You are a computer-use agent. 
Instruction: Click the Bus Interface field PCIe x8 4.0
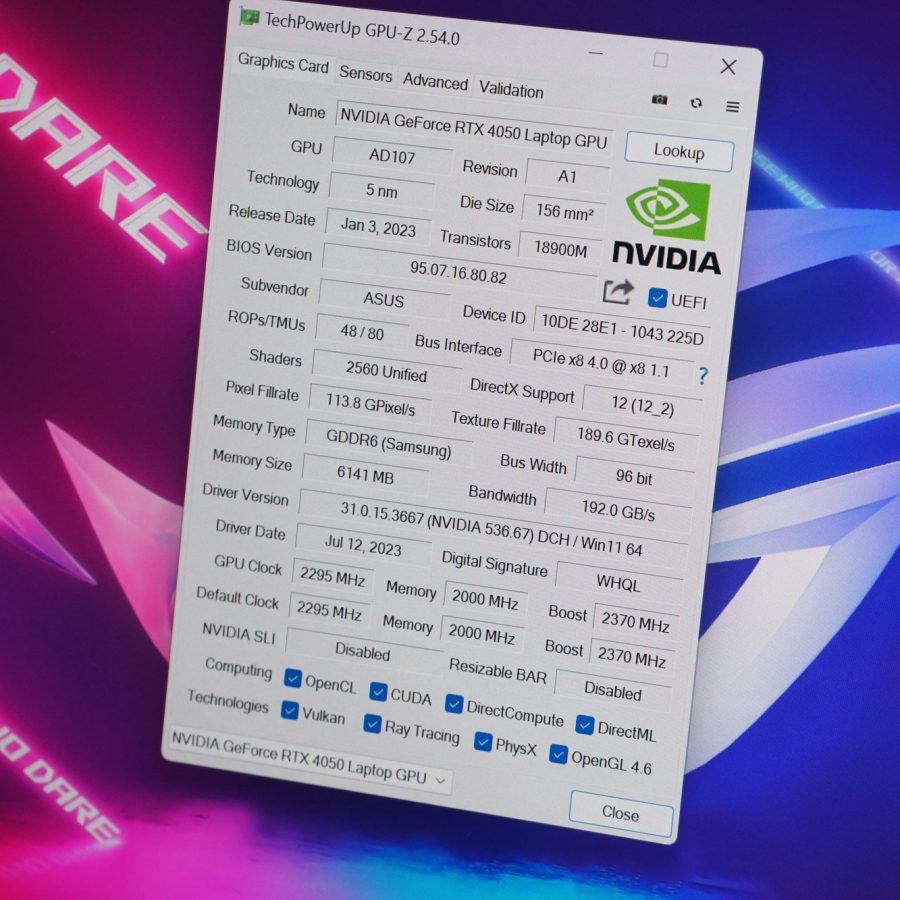pyautogui.click(x=601, y=362)
